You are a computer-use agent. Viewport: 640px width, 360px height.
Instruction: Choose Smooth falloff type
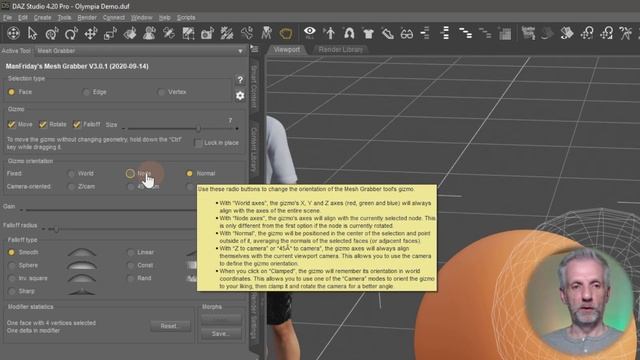11,253
